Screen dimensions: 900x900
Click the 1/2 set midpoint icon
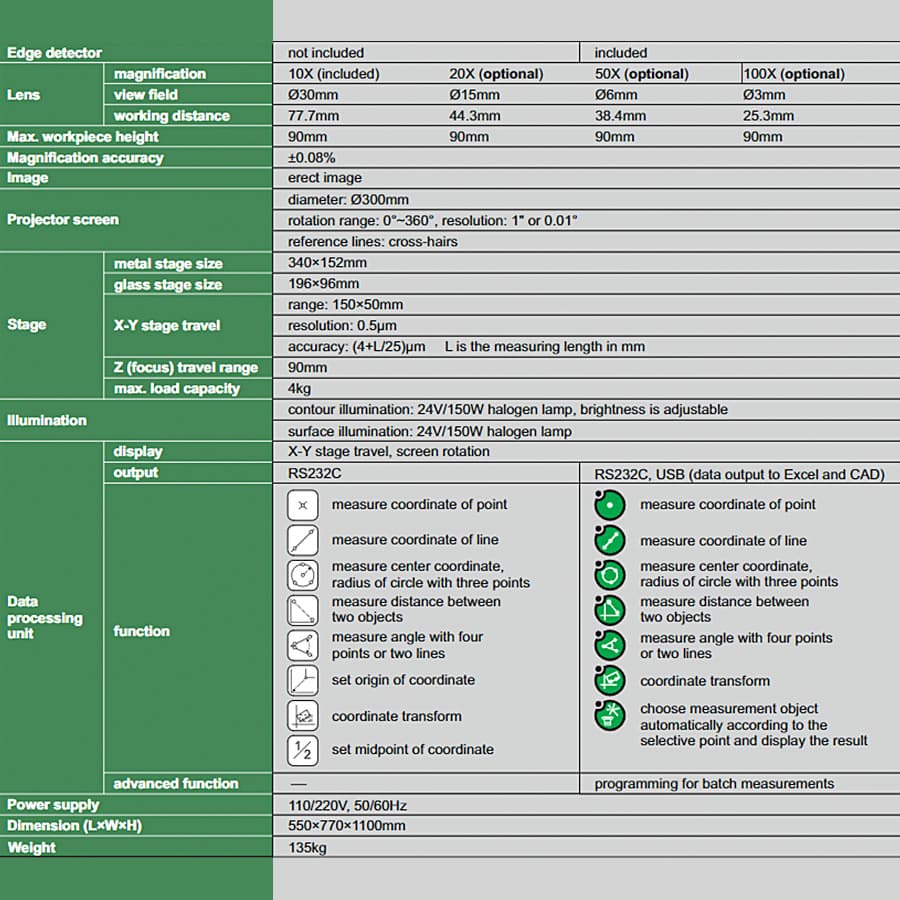pos(302,750)
